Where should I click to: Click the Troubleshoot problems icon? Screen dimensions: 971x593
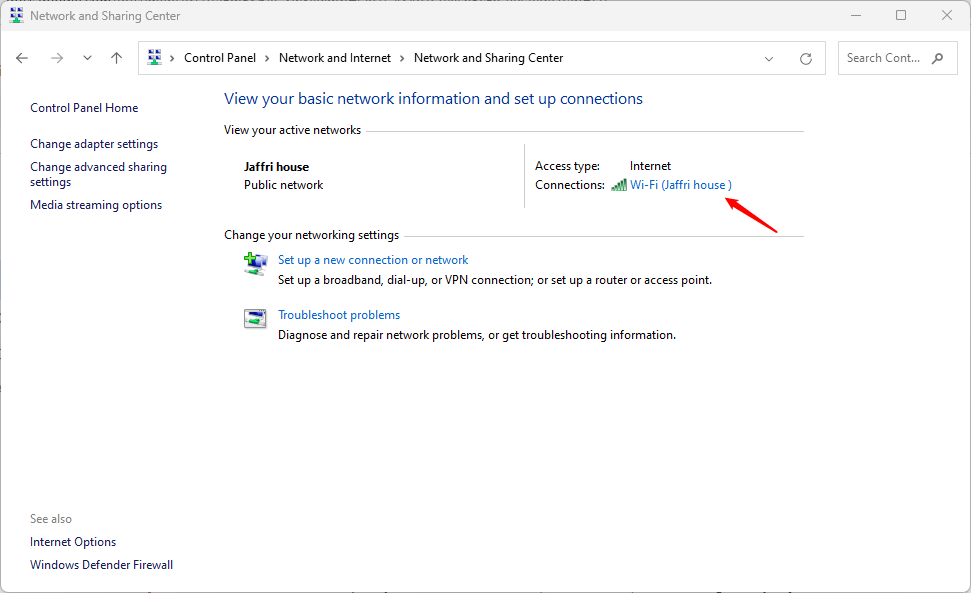(x=255, y=319)
